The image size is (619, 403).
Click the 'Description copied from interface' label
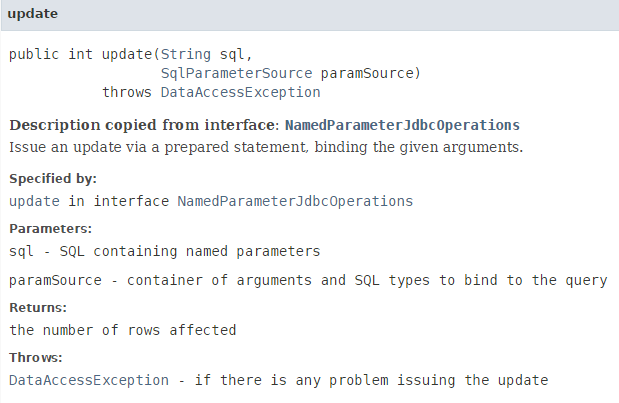pyautogui.click(x=142, y=126)
